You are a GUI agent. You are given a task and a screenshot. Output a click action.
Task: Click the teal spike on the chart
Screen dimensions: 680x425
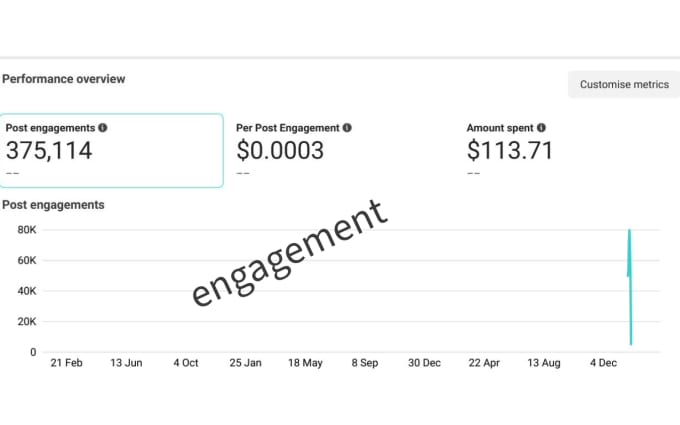point(630,287)
